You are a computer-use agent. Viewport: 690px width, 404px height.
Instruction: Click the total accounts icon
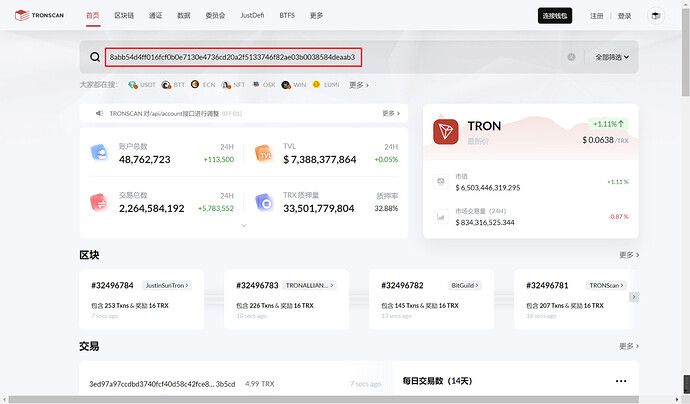99,152
